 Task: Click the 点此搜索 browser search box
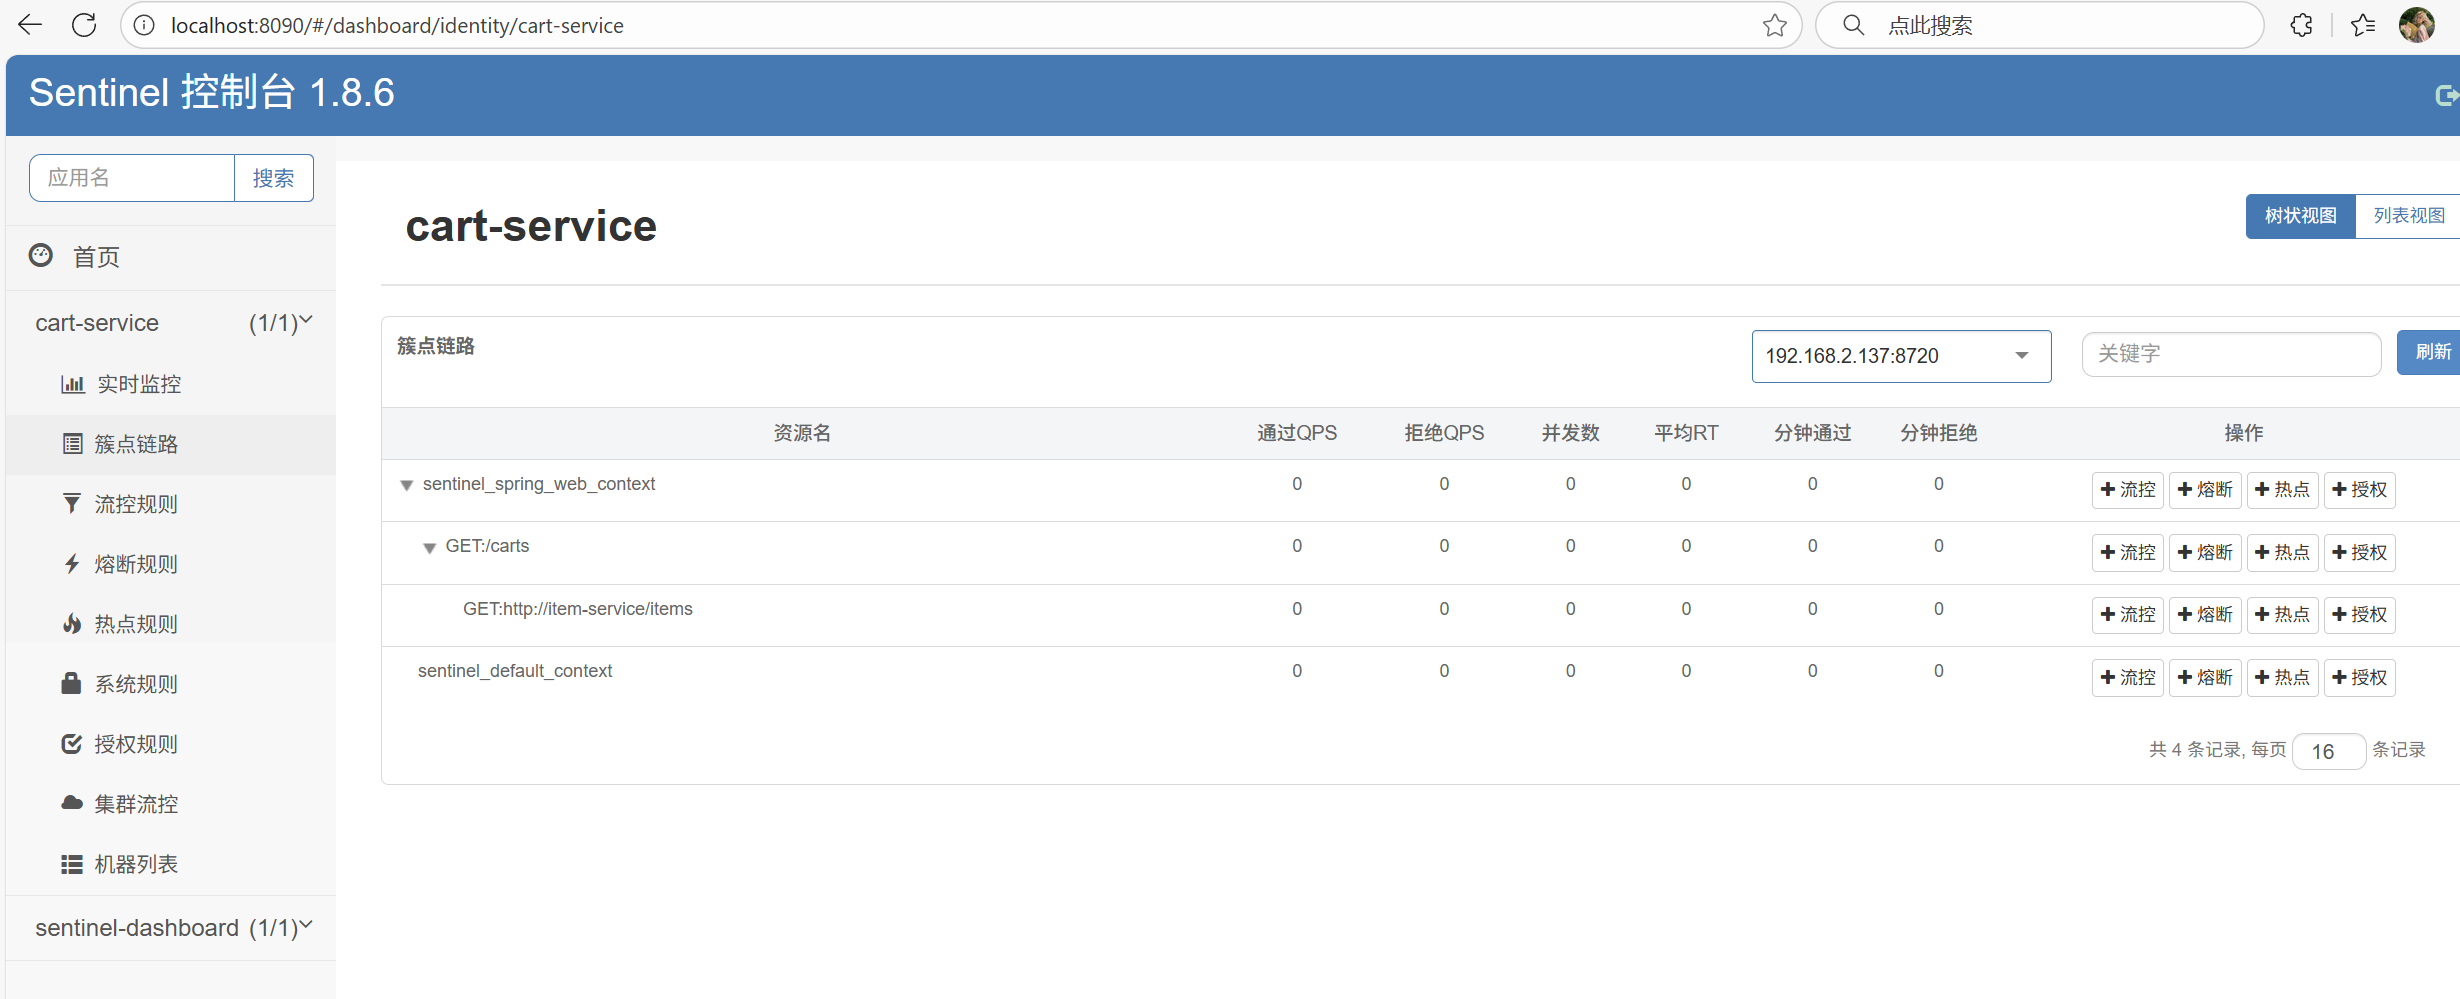(2040, 25)
